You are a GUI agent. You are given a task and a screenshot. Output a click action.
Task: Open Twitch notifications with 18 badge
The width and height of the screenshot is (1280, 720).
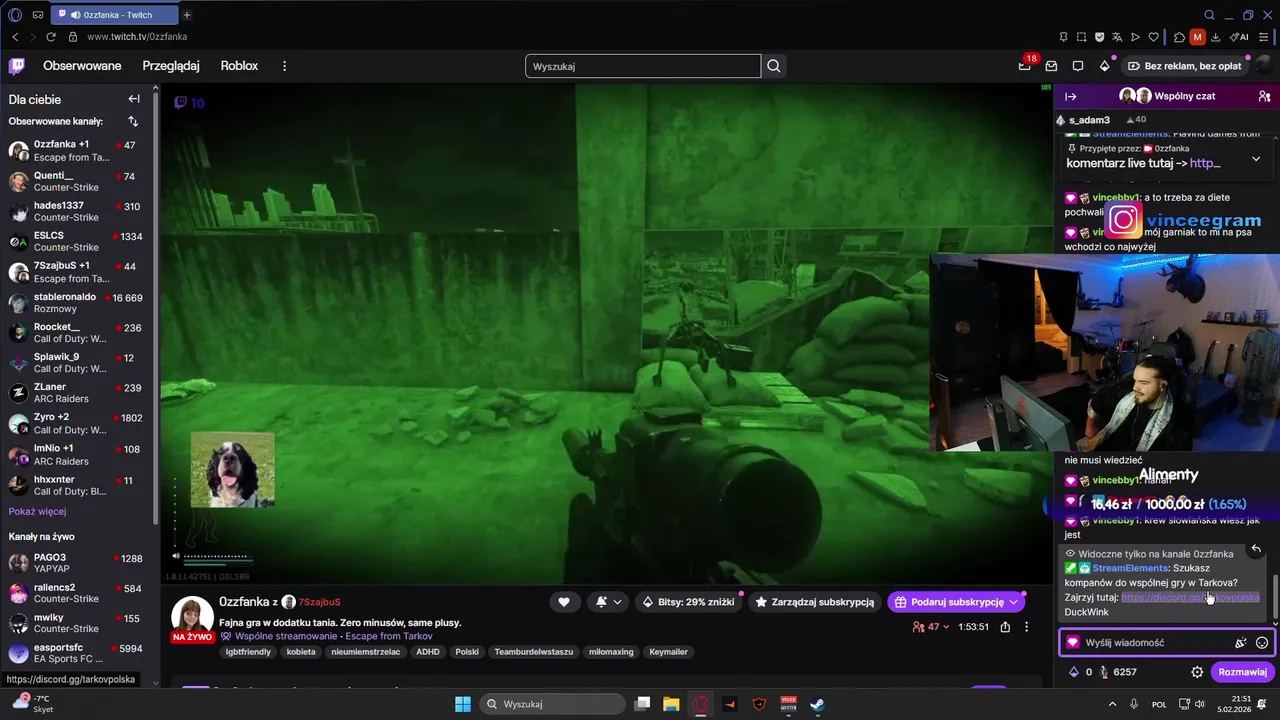1025,66
